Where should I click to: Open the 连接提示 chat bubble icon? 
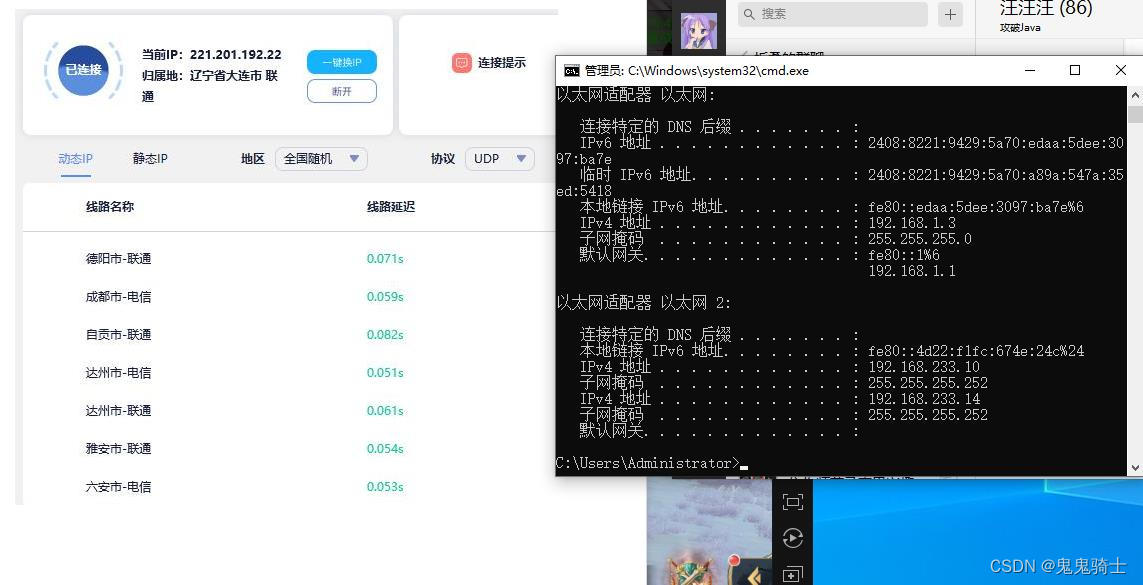point(461,63)
